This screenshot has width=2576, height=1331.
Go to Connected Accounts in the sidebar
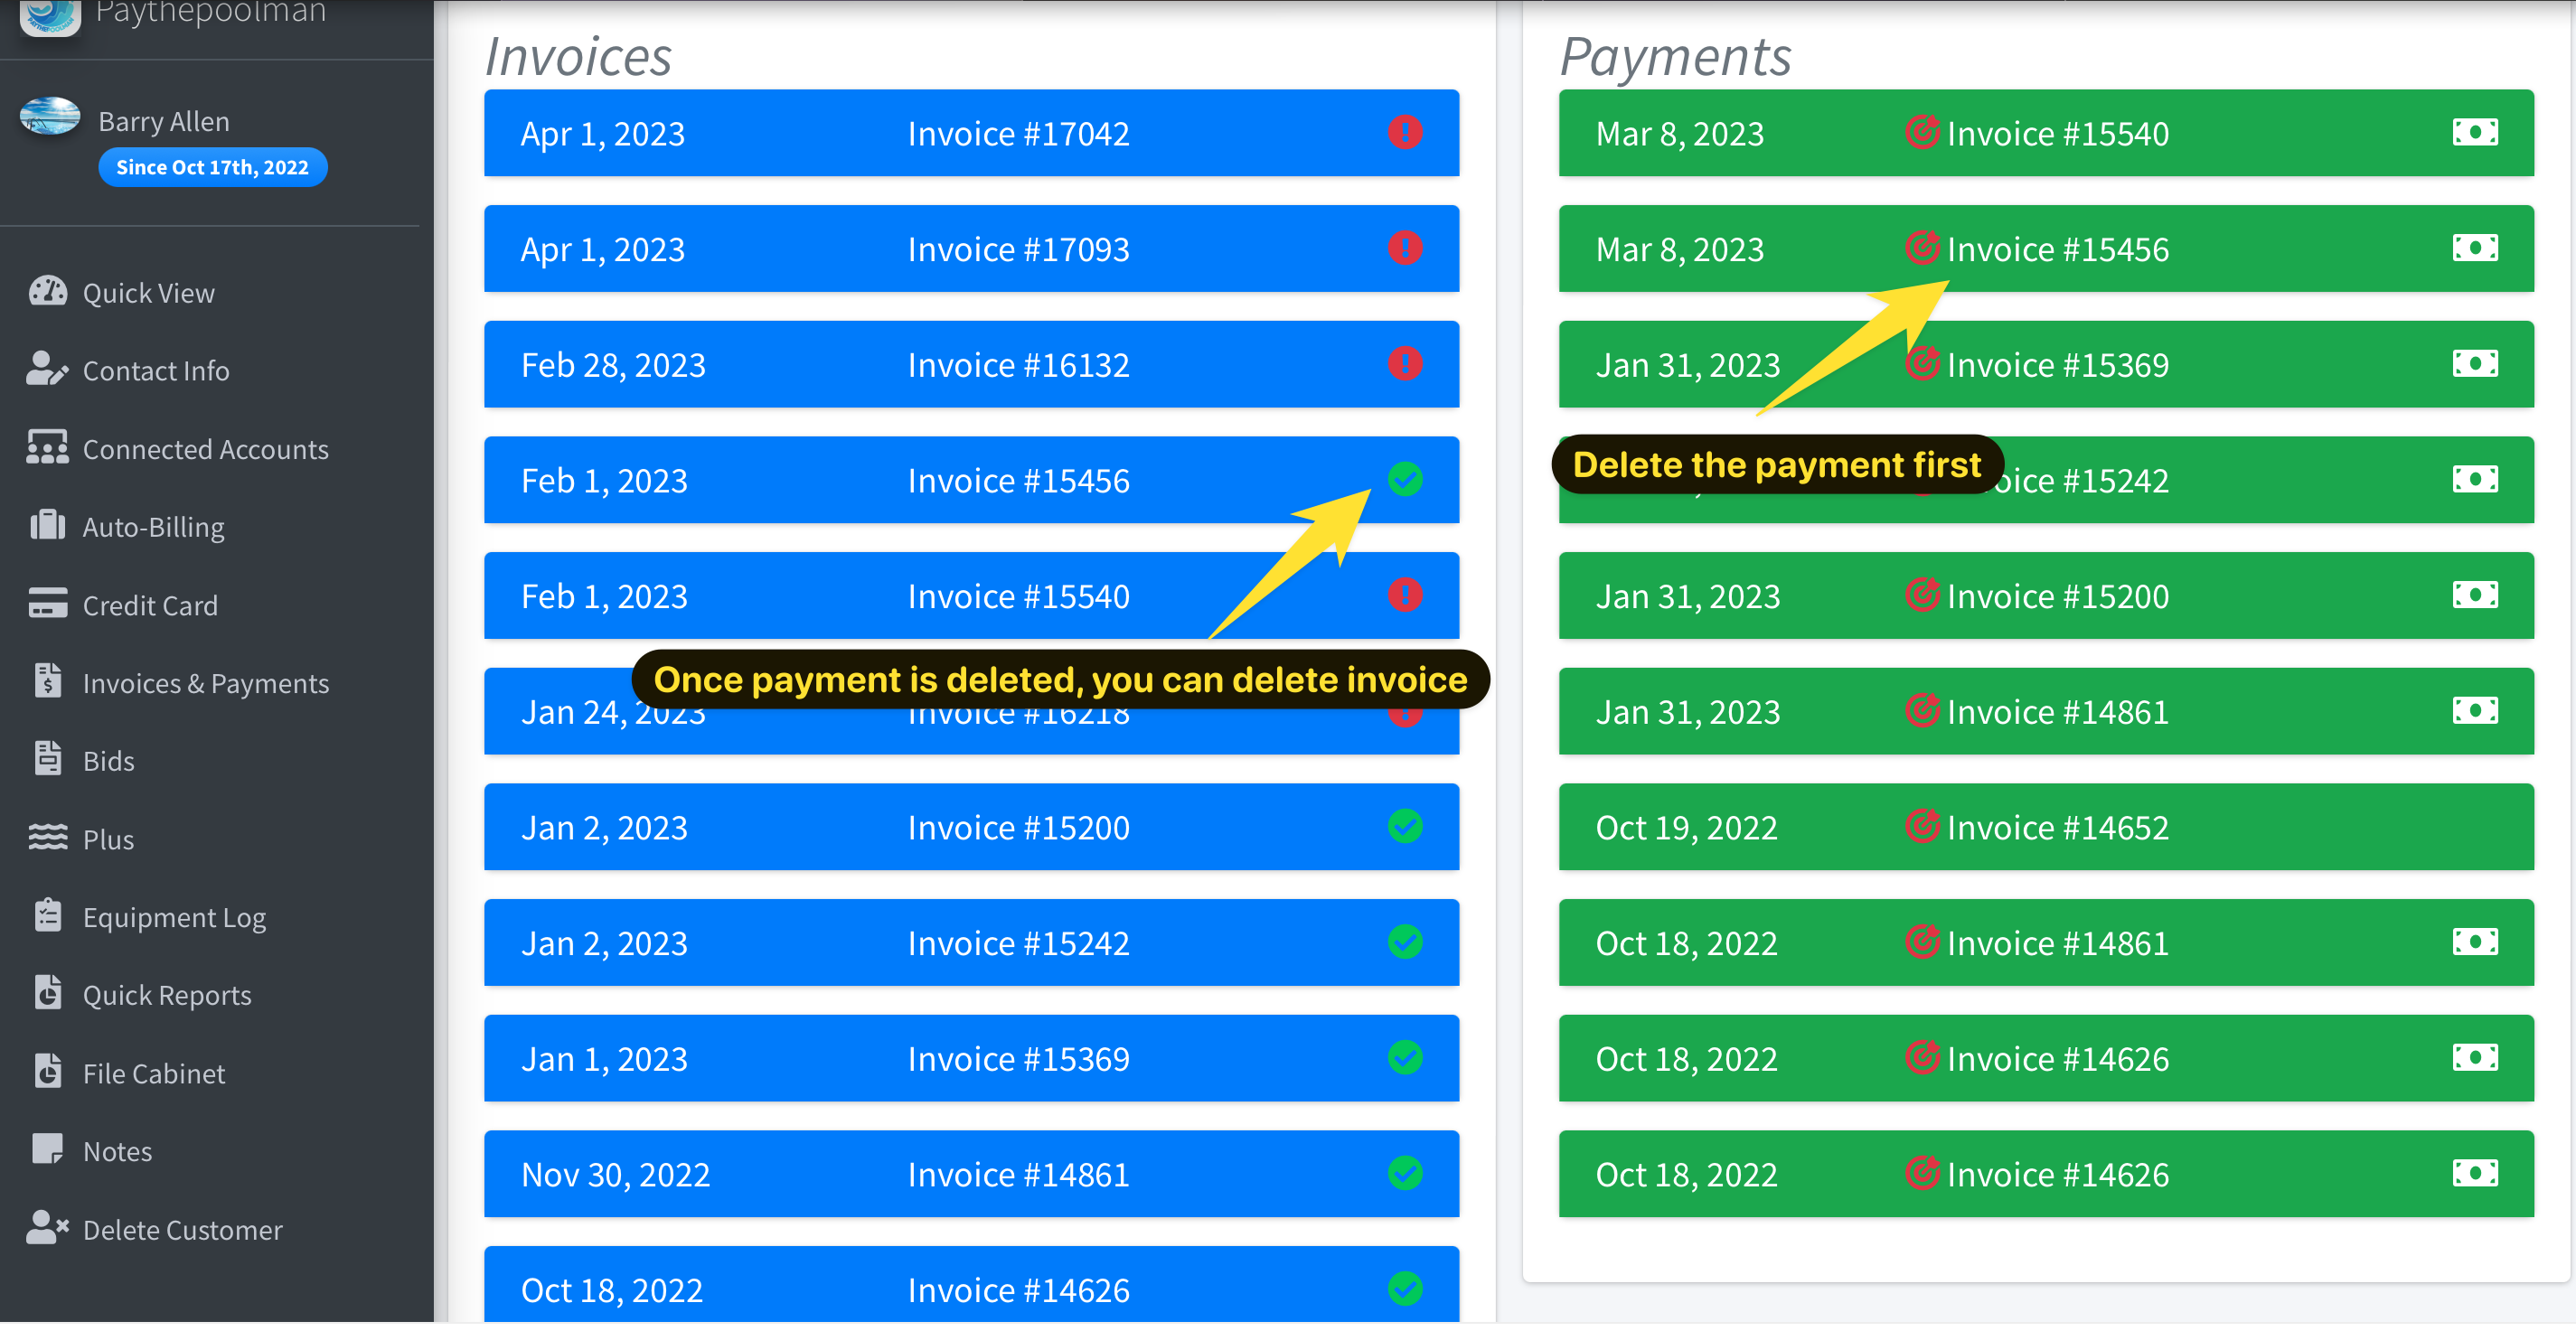coord(205,450)
